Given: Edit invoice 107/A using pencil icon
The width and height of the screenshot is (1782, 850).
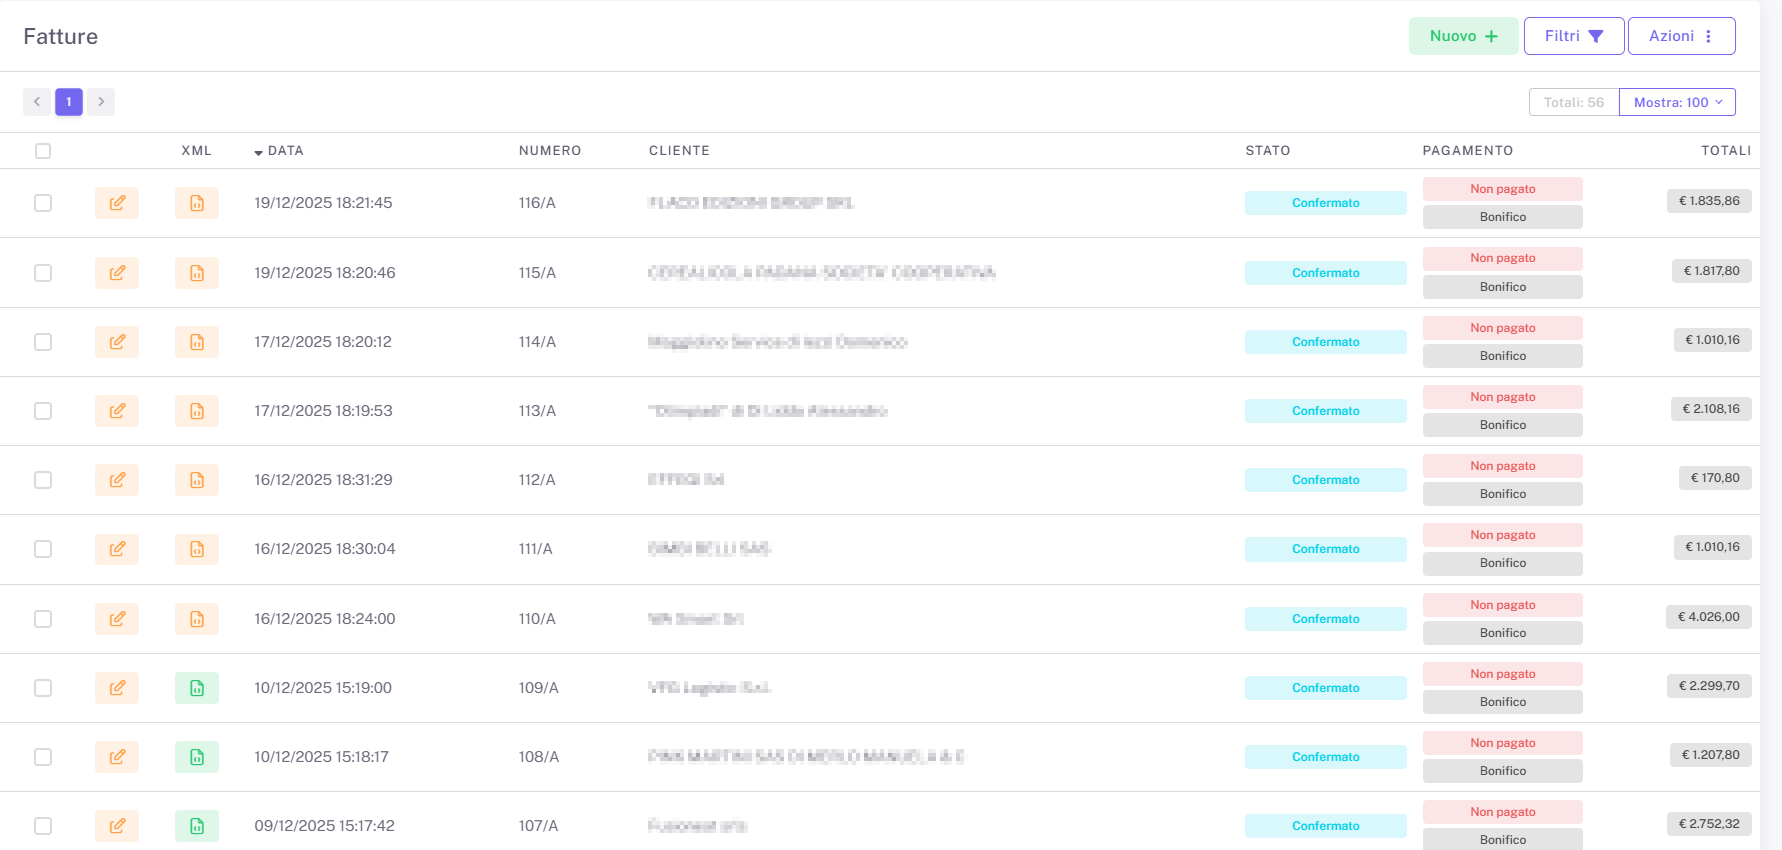Looking at the screenshot, I should [117, 826].
